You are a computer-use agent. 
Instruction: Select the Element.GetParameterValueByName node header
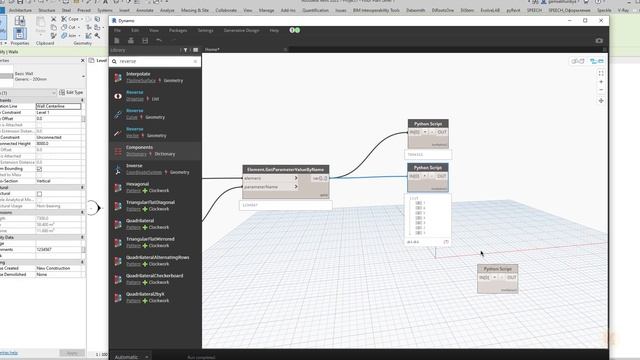click(286, 169)
